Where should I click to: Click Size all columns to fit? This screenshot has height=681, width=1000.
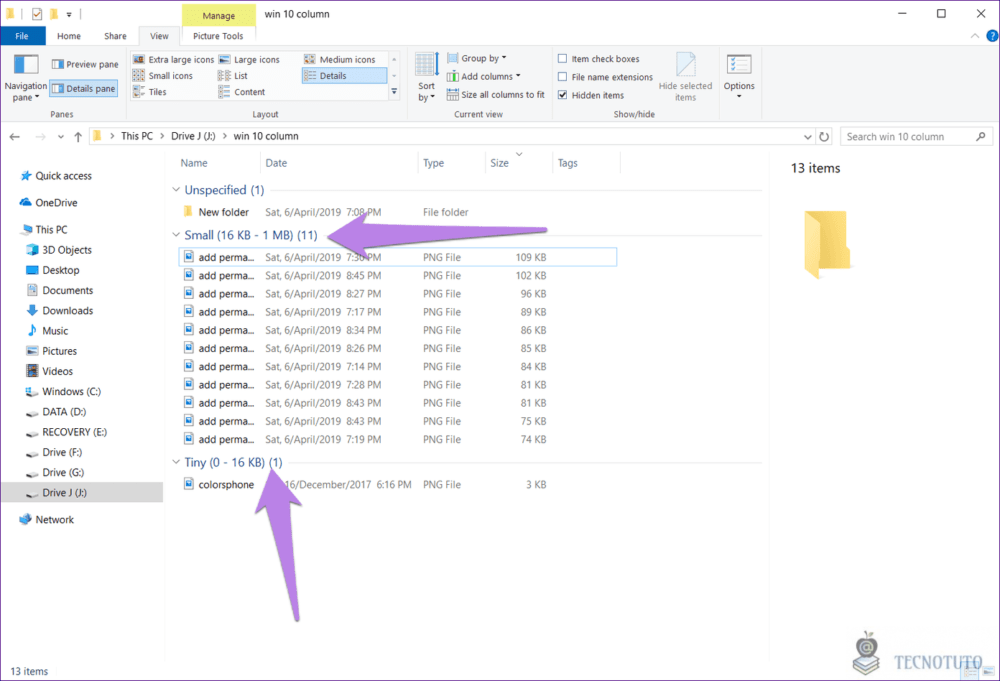point(496,94)
